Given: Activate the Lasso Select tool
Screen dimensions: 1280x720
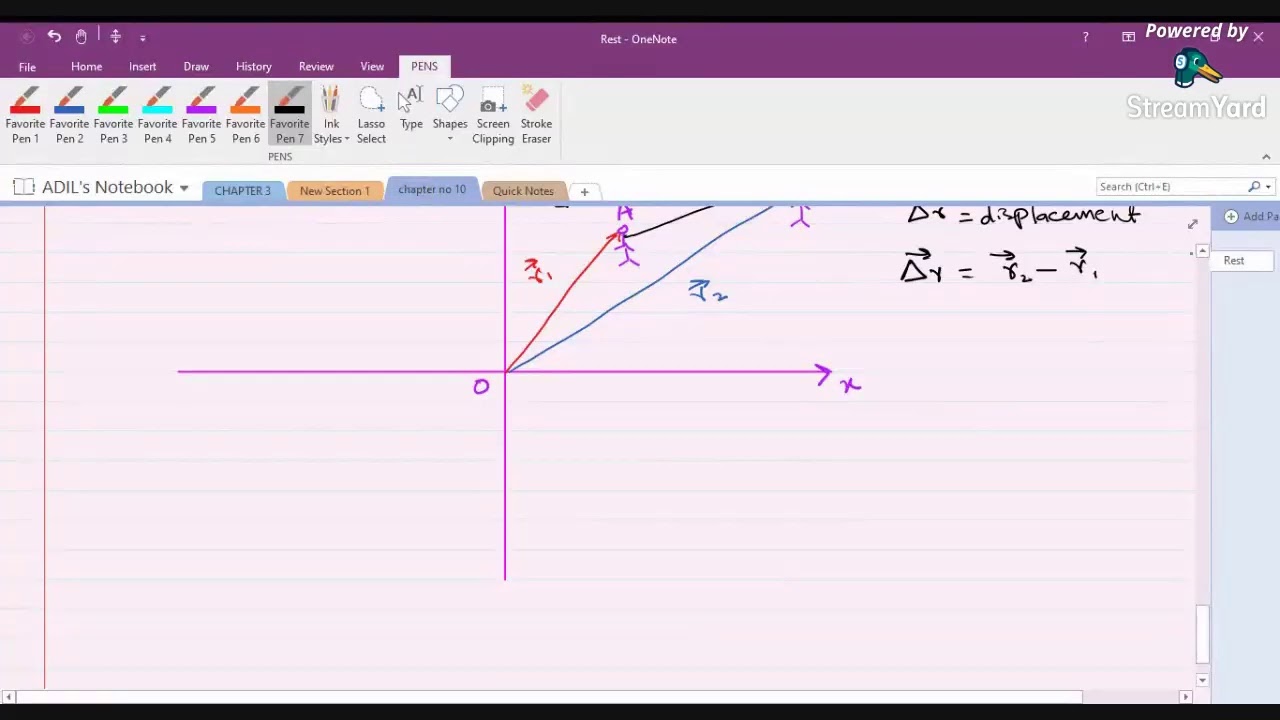Looking at the screenshot, I should [371, 116].
